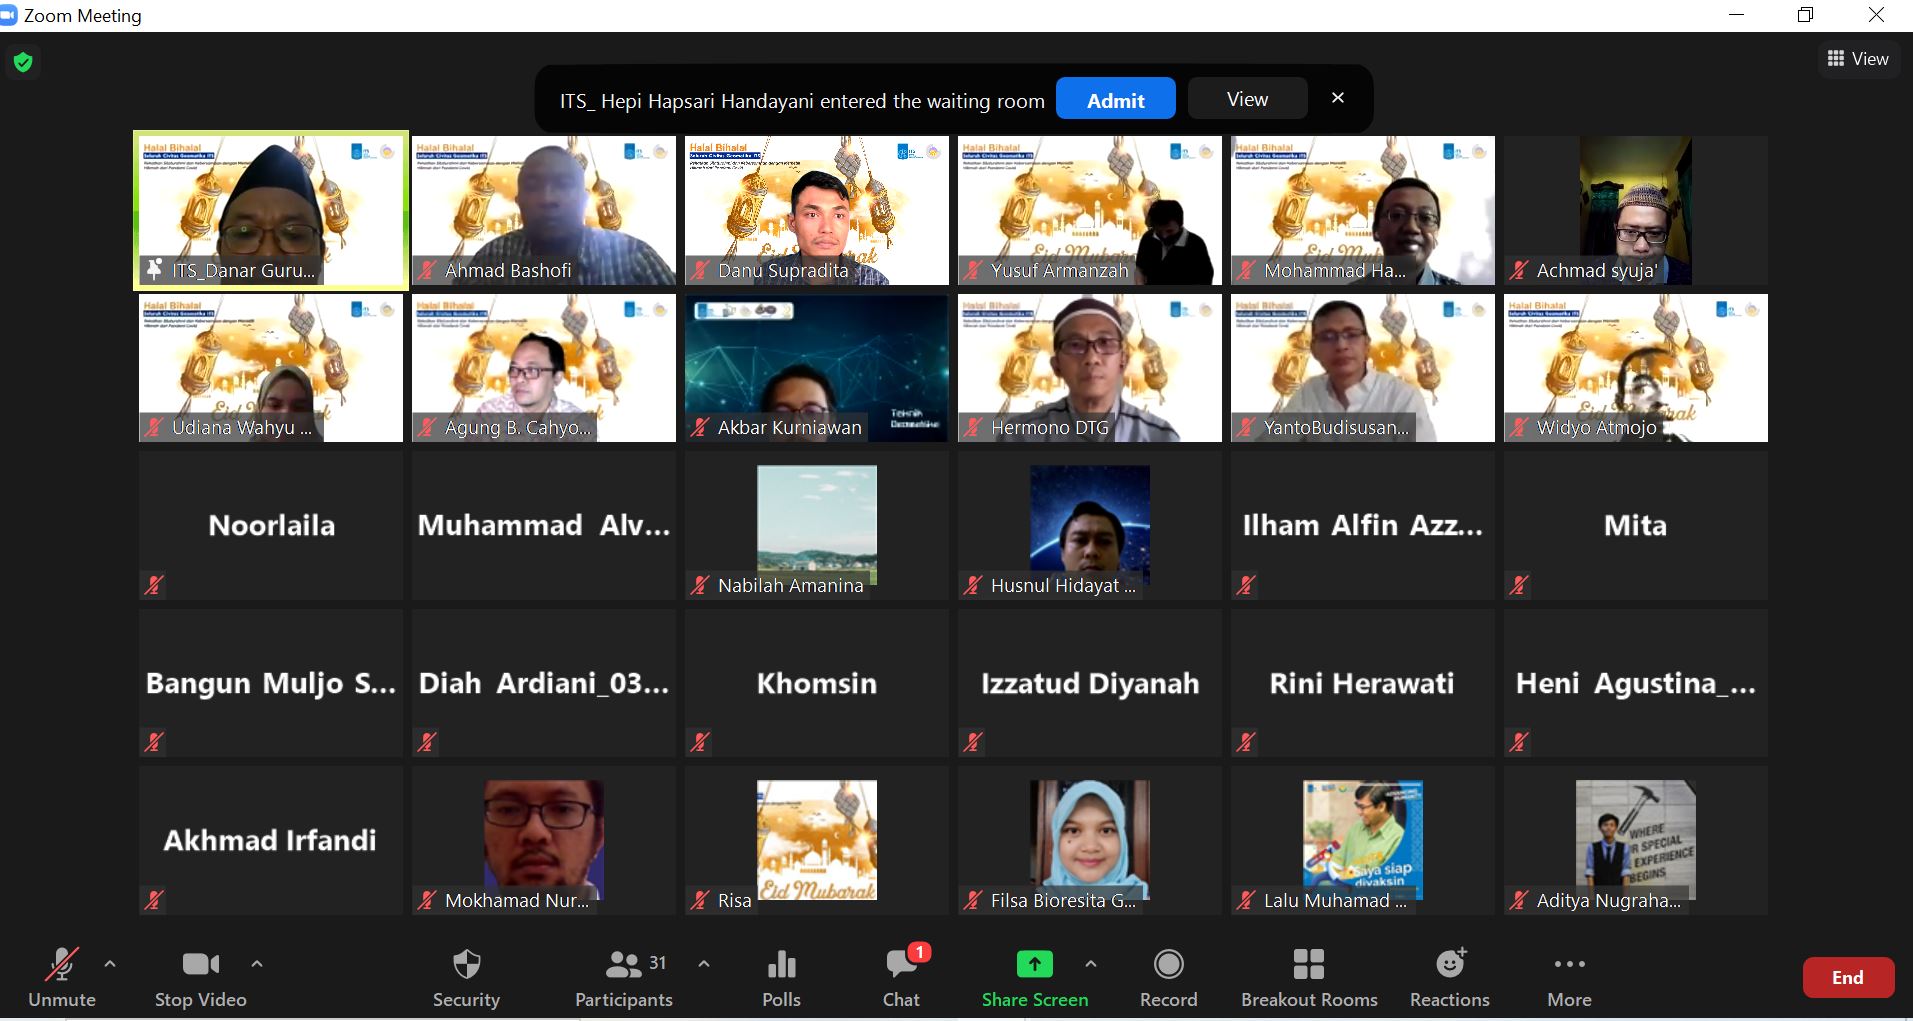This screenshot has height=1021, width=1913.
Task: Open the View layout menu
Action: coord(1858,59)
